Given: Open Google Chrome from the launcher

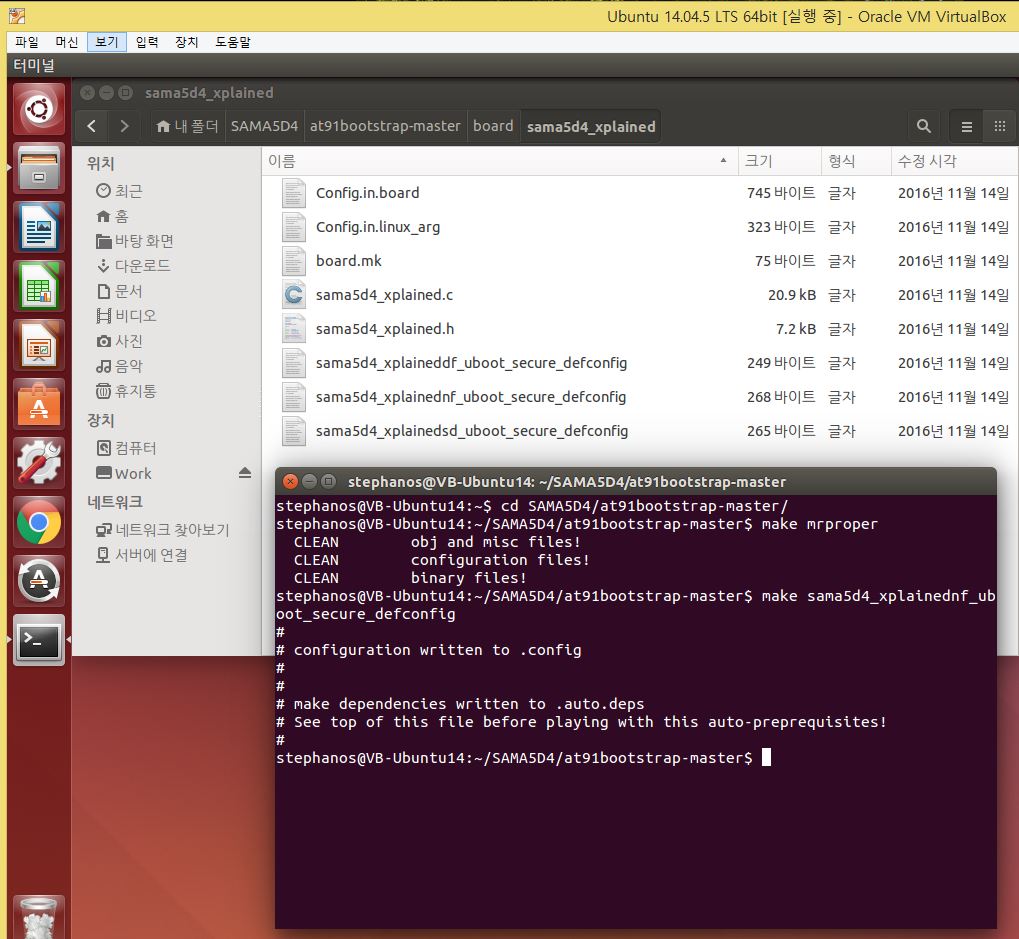Looking at the screenshot, I should (x=39, y=522).
